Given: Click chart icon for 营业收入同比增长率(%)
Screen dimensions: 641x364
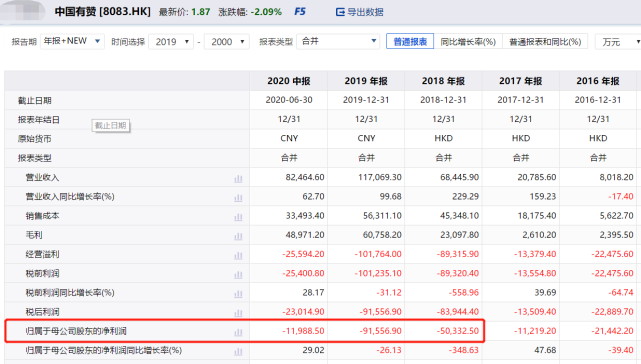Looking at the screenshot, I should (238, 198).
